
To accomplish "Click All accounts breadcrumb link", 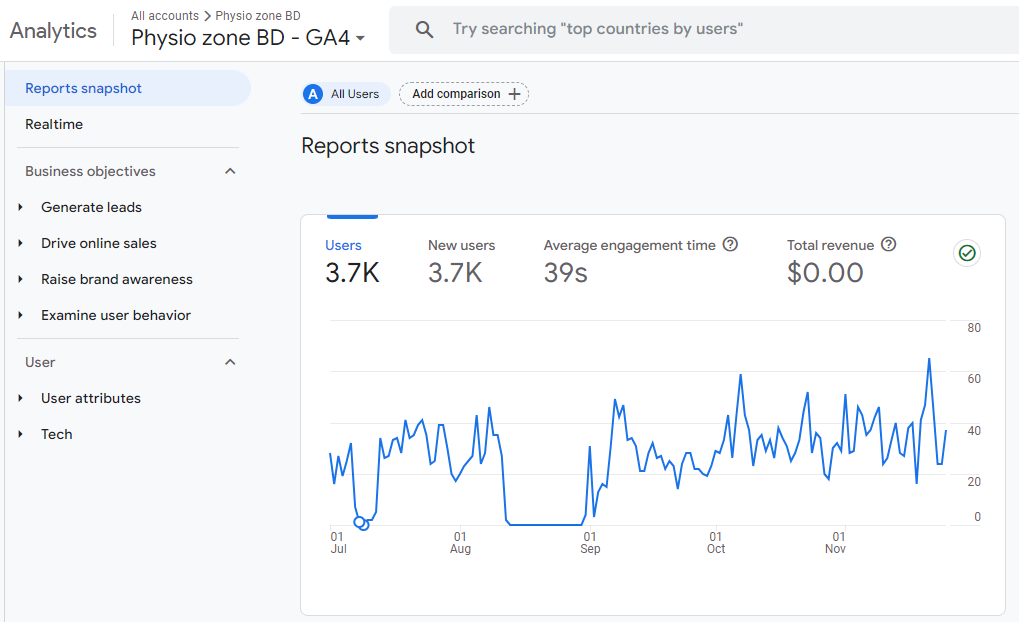I will coord(165,16).
